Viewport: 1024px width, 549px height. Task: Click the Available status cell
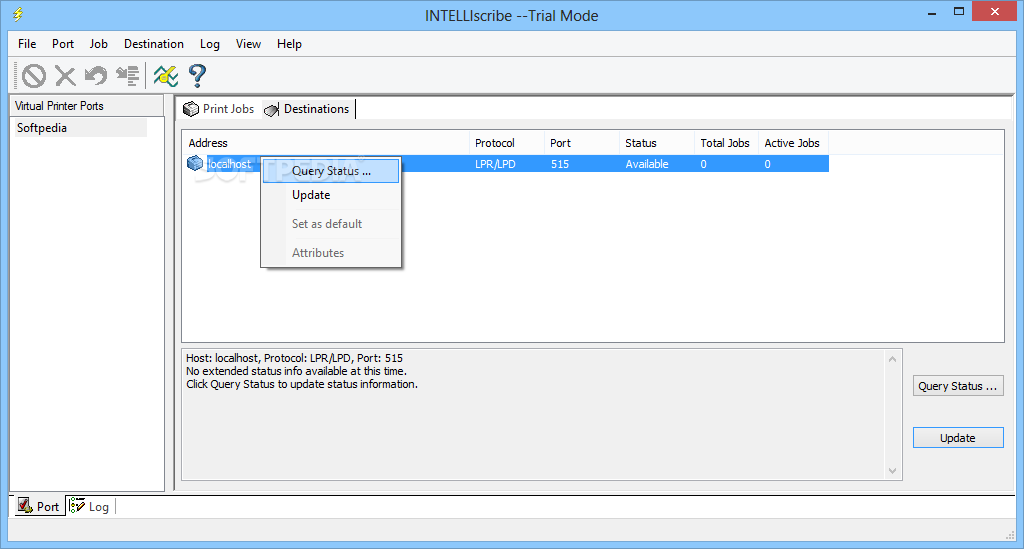click(x=647, y=164)
